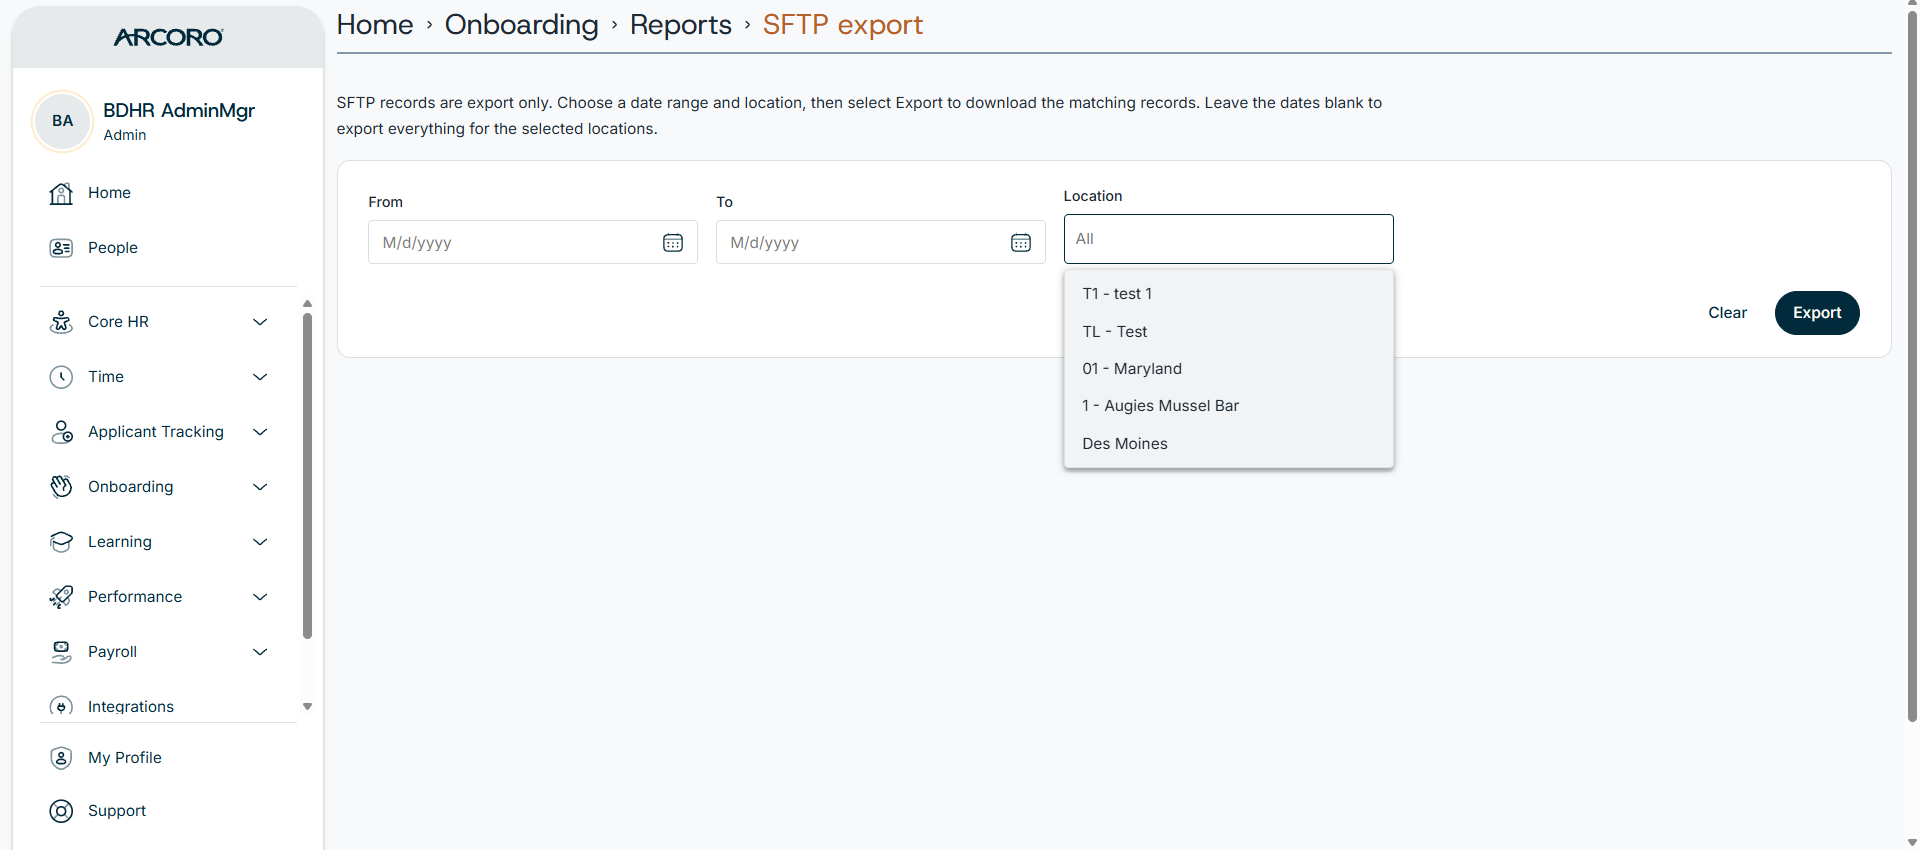Click the People ID card icon
Viewport: 1920px width, 850px height.
click(61, 248)
